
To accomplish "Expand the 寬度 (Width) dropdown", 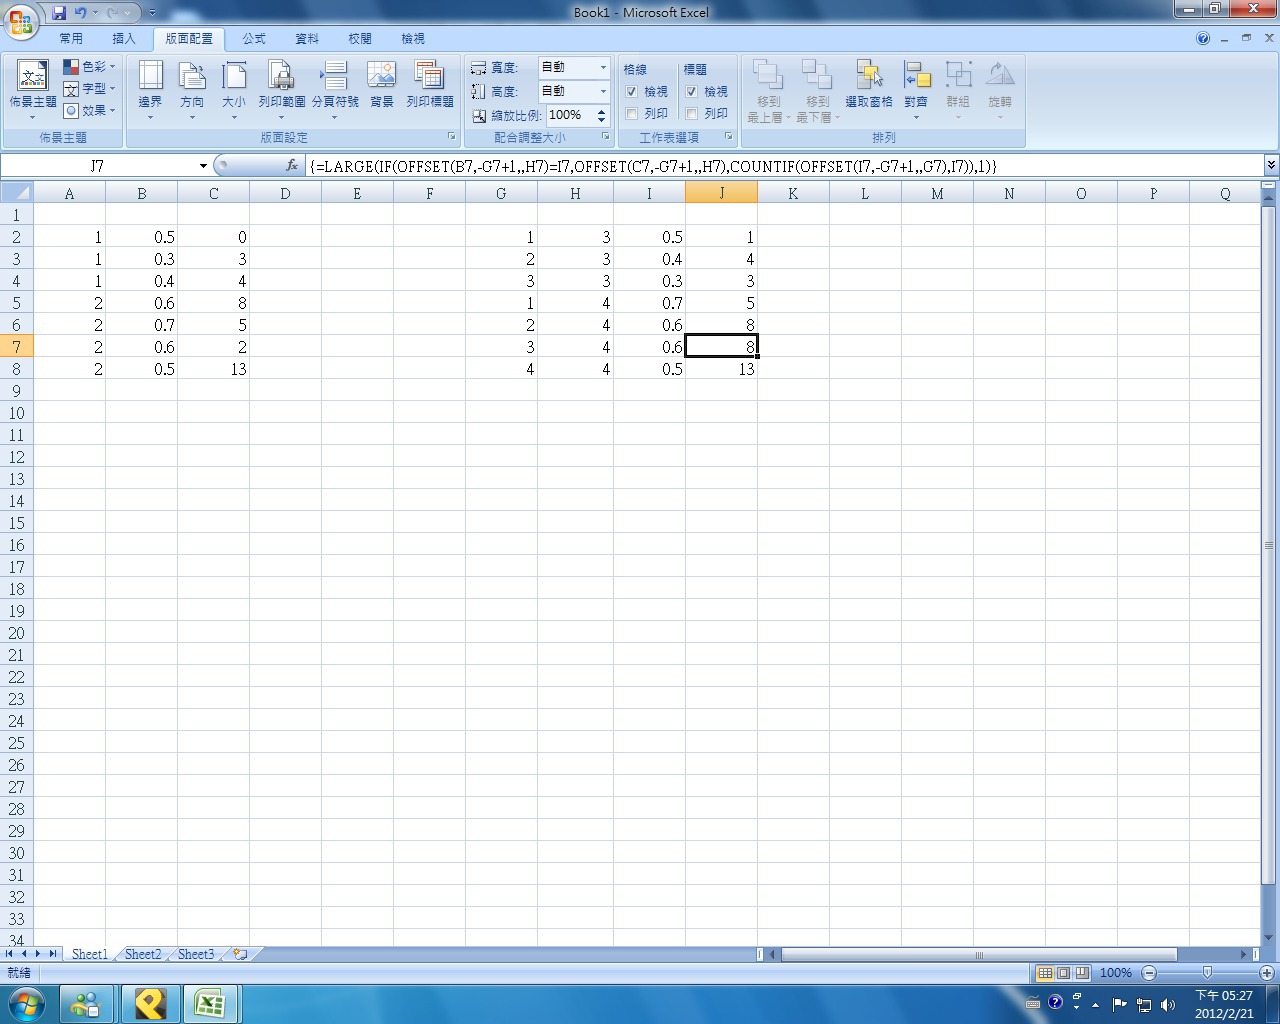I will pyautogui.click(x=603, y=67).
